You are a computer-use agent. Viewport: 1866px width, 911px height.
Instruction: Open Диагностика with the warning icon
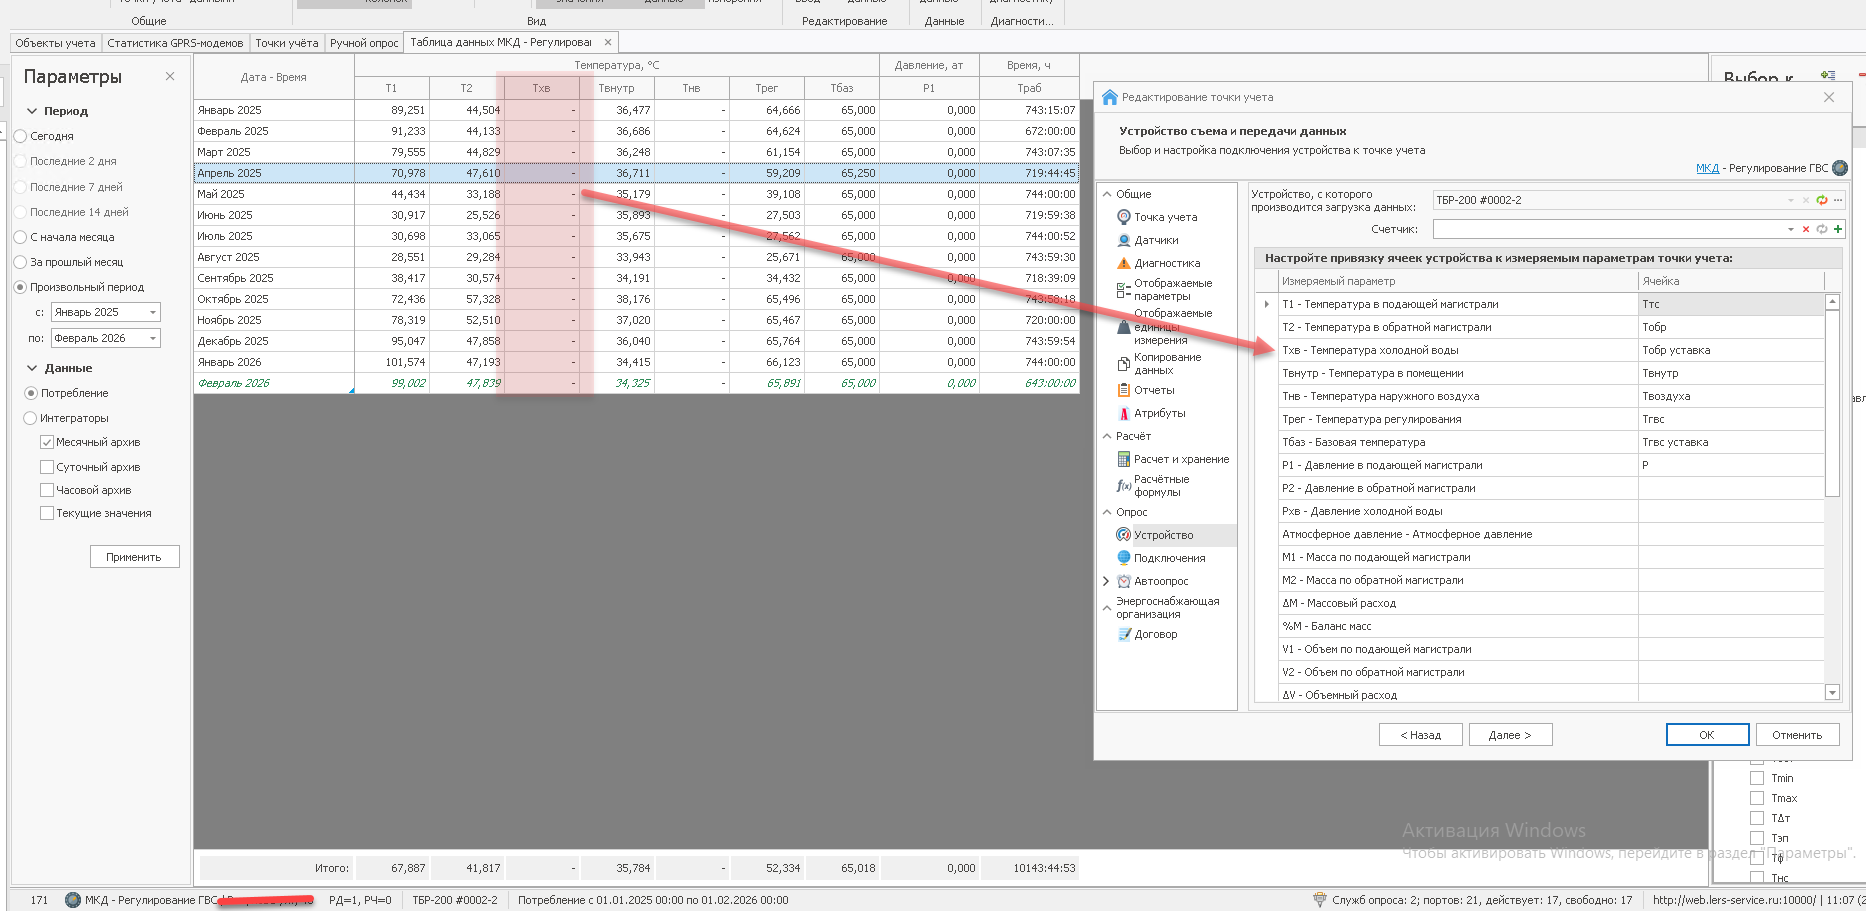pos(1166,263)
